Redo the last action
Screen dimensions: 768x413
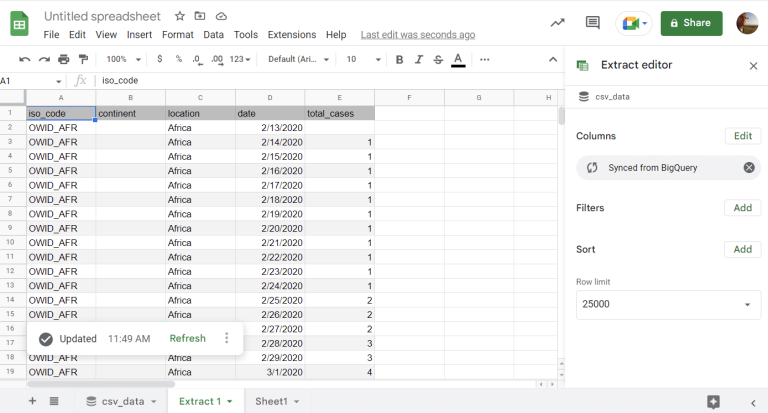click(x=44, y=59)
